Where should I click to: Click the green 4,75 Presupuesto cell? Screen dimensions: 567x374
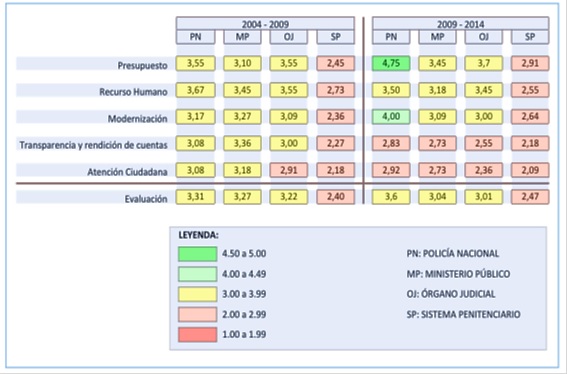point(391,63)
